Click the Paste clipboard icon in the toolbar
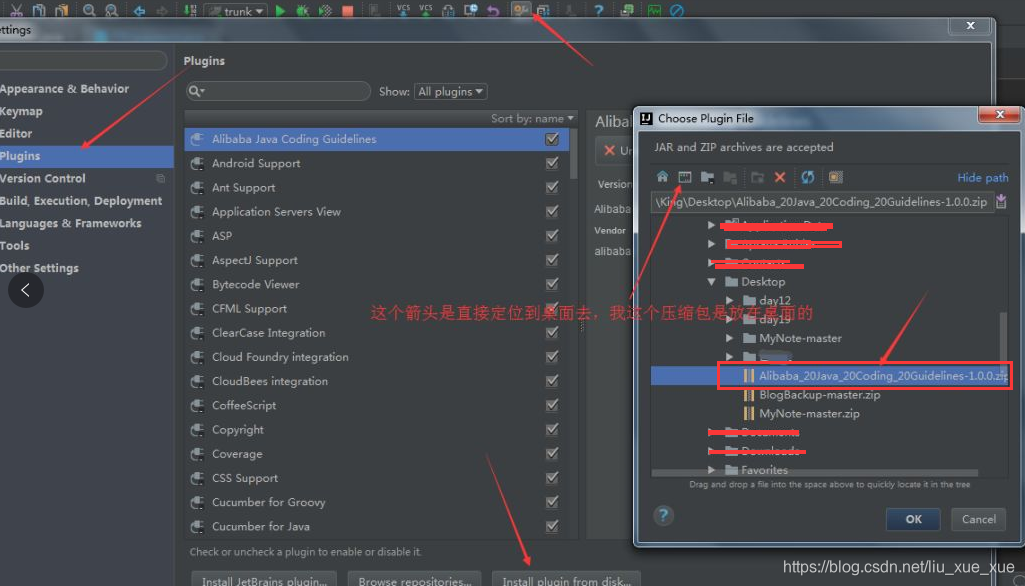This screenshot has width=1025, height=586. [61, 10]
